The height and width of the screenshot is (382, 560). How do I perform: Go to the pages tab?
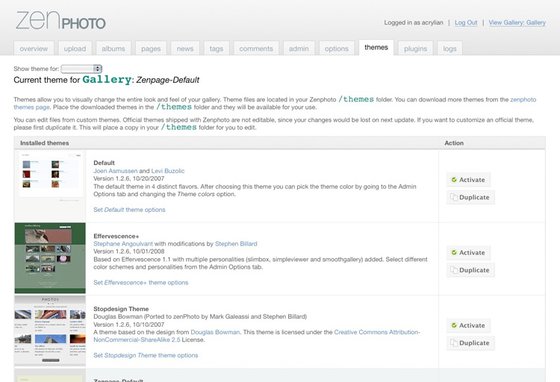151,49
